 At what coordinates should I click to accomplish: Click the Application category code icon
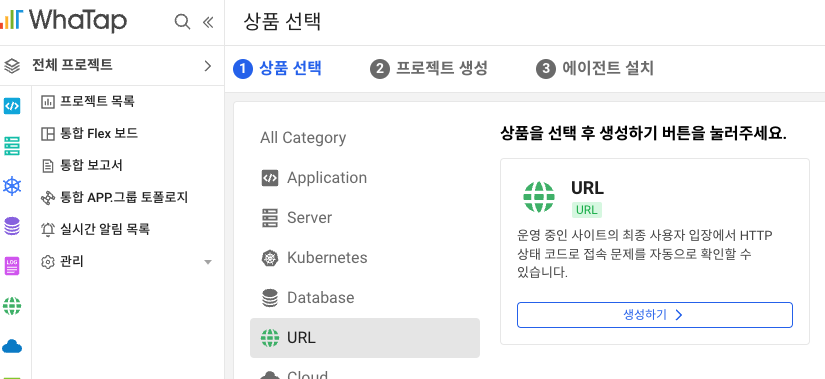coord(270,178)
